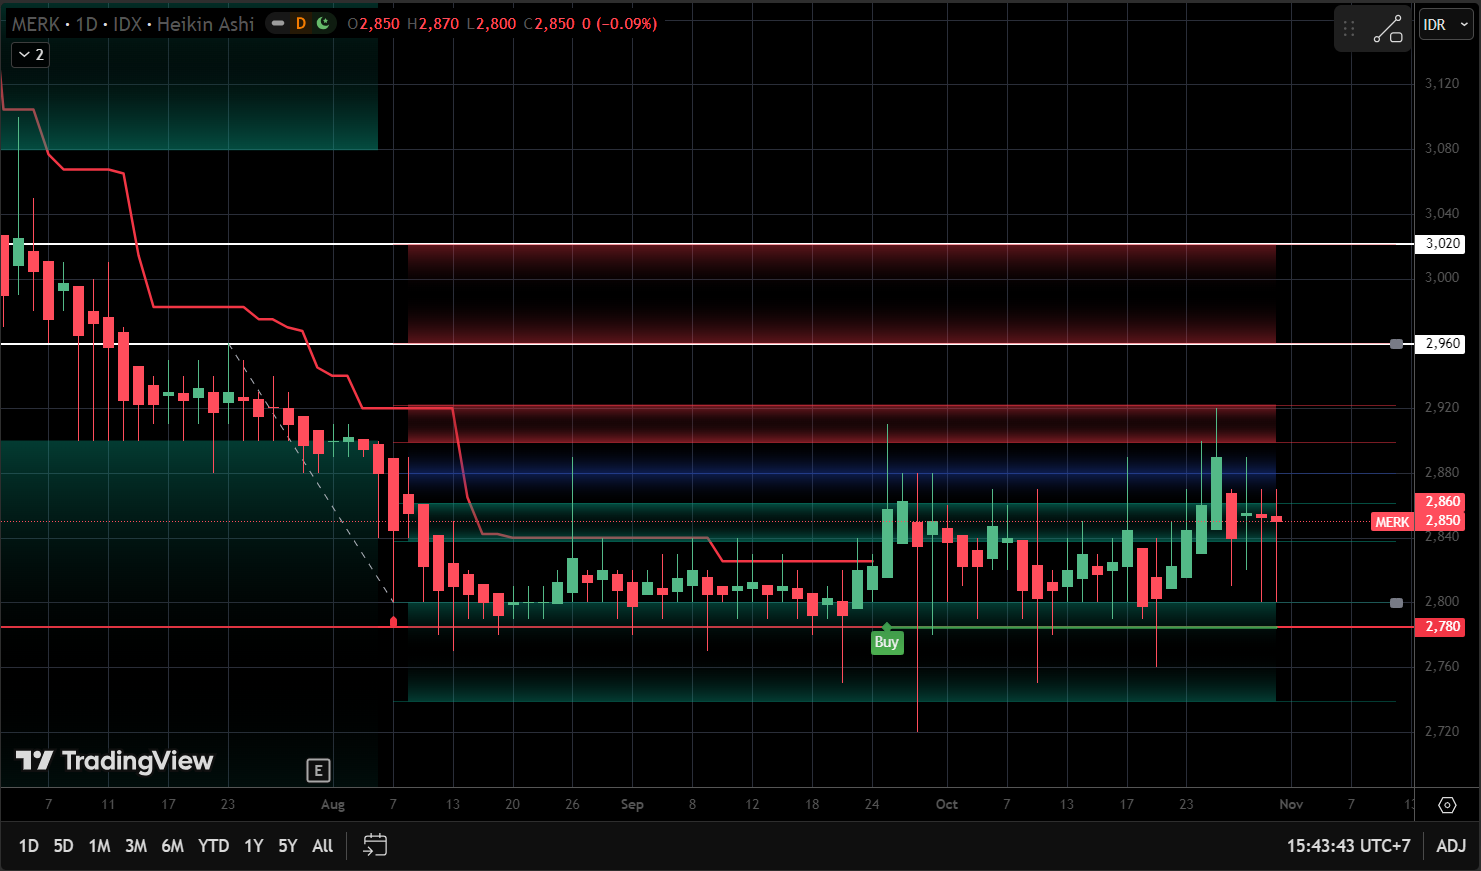The height and width of the screenshot is (871, 1481).
Task: Click the 'All' date range button
Action: click(322, 846)
